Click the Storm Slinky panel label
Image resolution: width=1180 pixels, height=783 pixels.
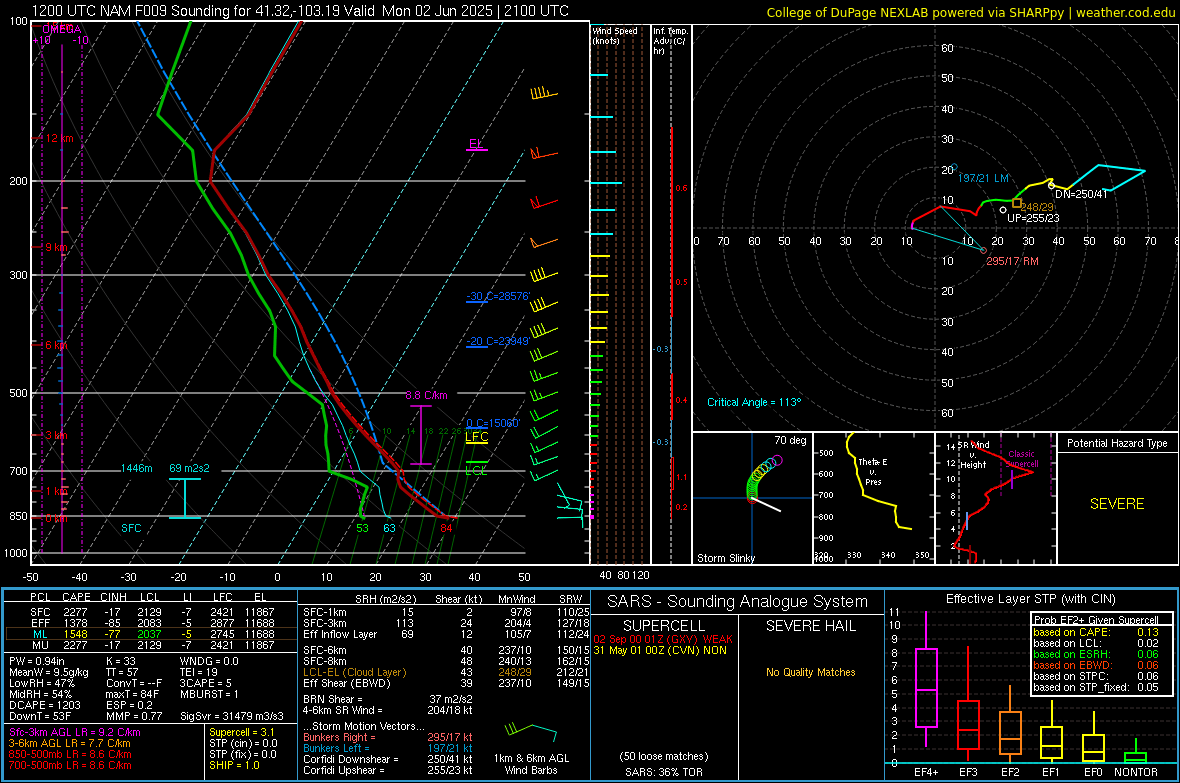pos(725,558)
